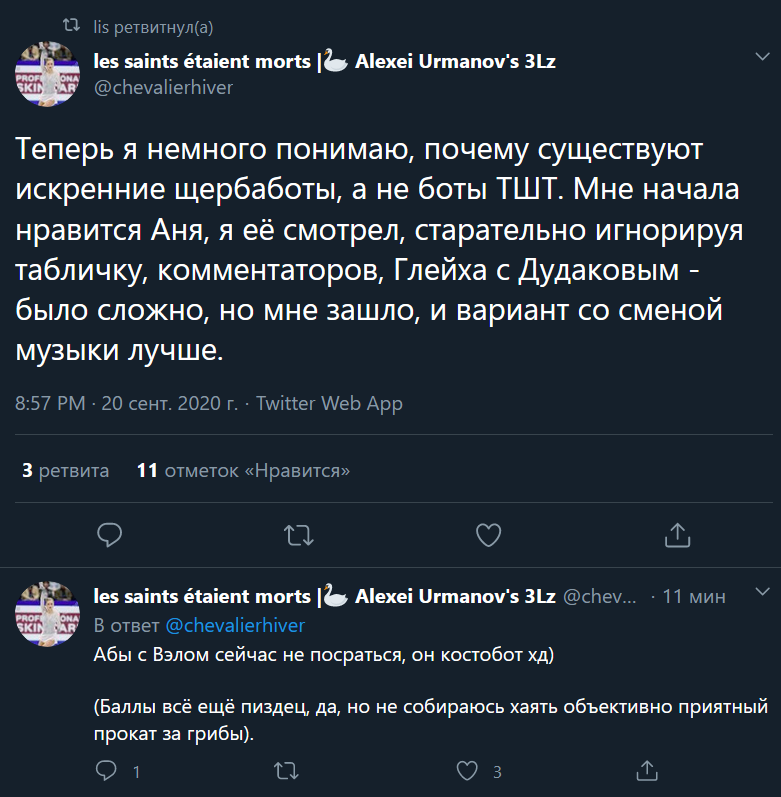Screen dimensions: 781x797
Task: Retweet the reply tweet about Вэл
Action: tap(286, 771)
